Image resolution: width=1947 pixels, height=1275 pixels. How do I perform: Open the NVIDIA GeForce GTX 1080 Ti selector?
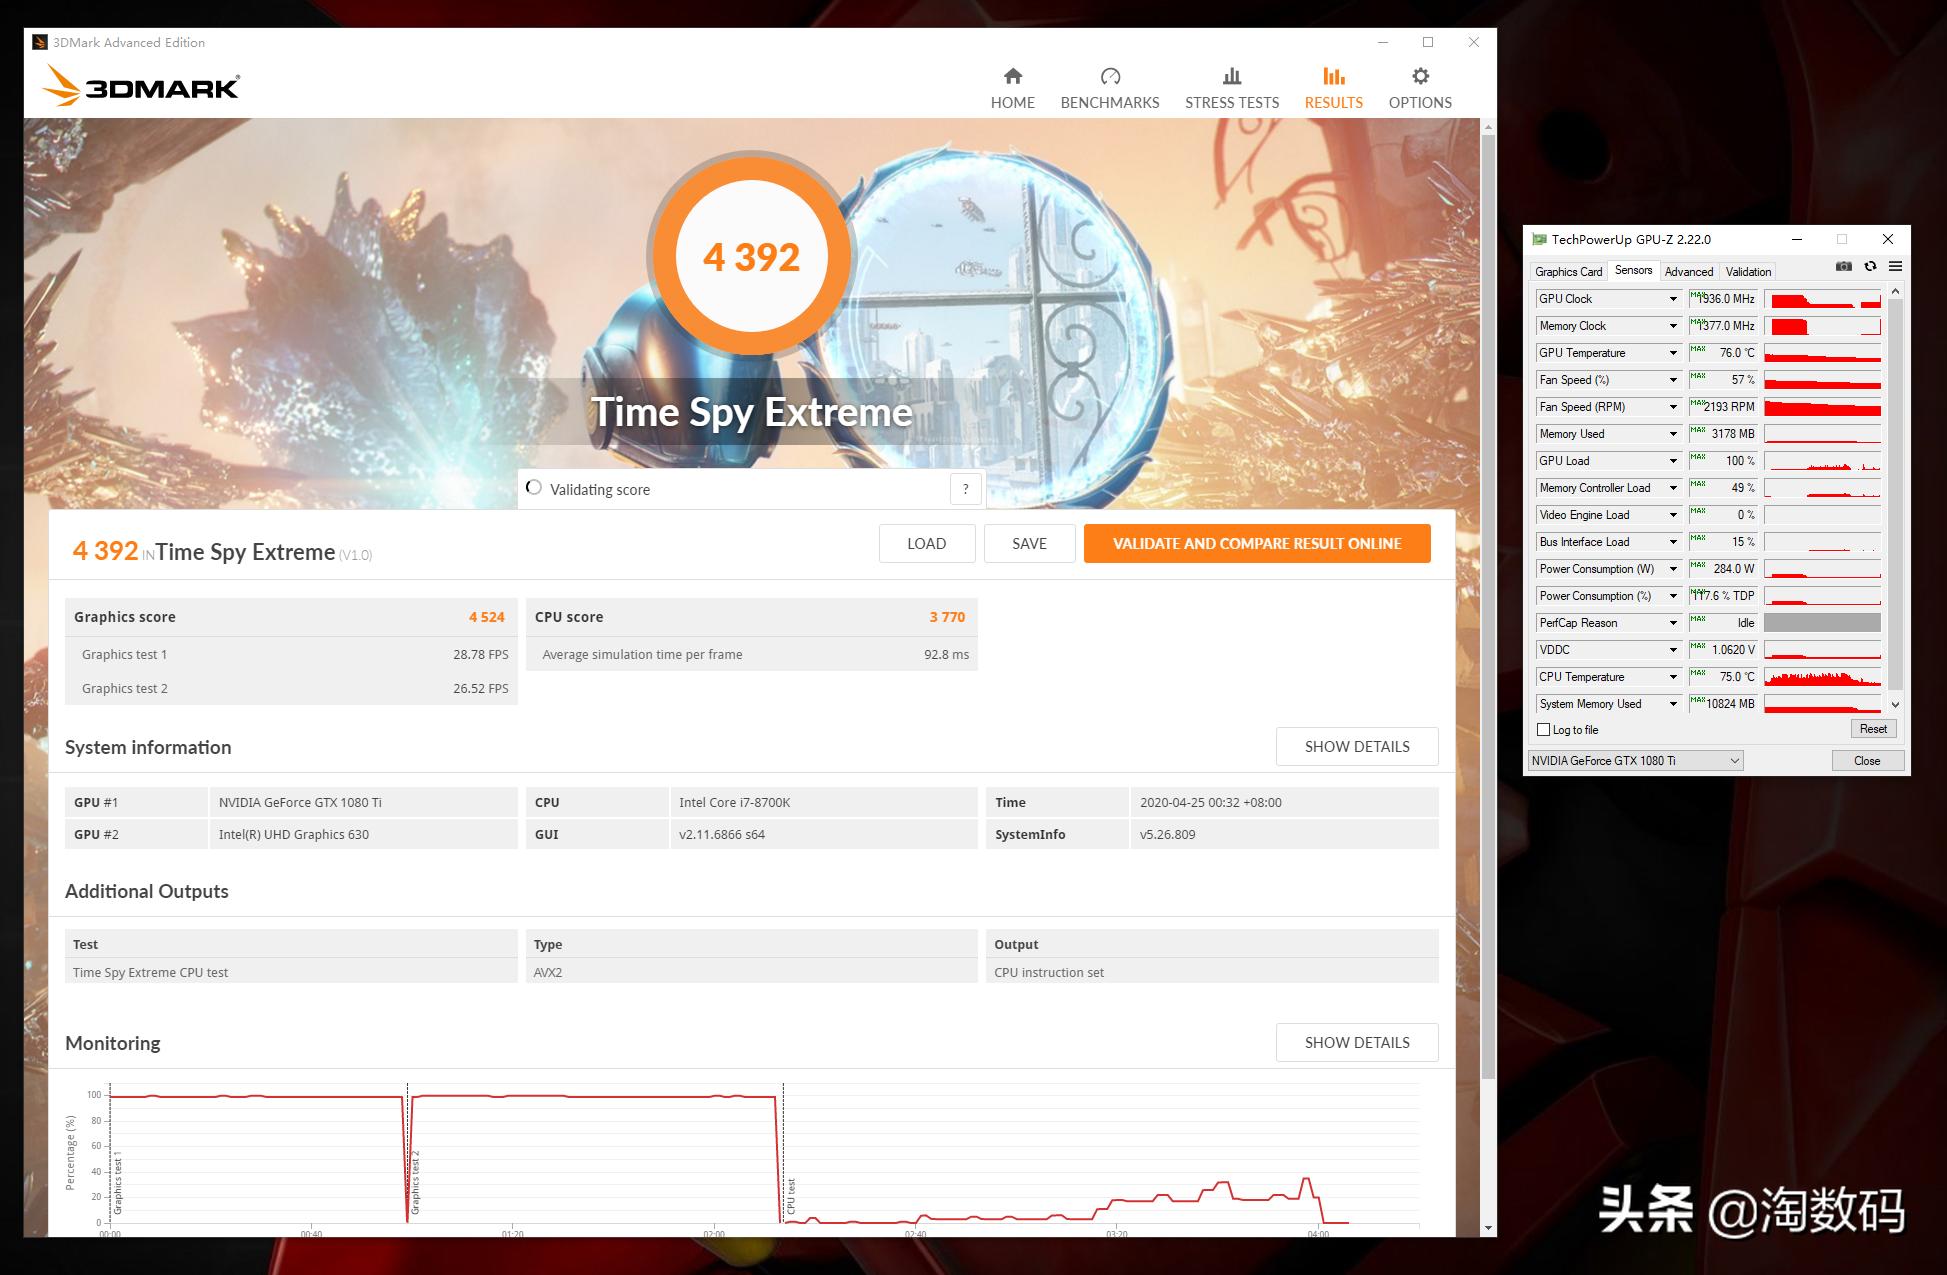click(x=1634, y=760)
